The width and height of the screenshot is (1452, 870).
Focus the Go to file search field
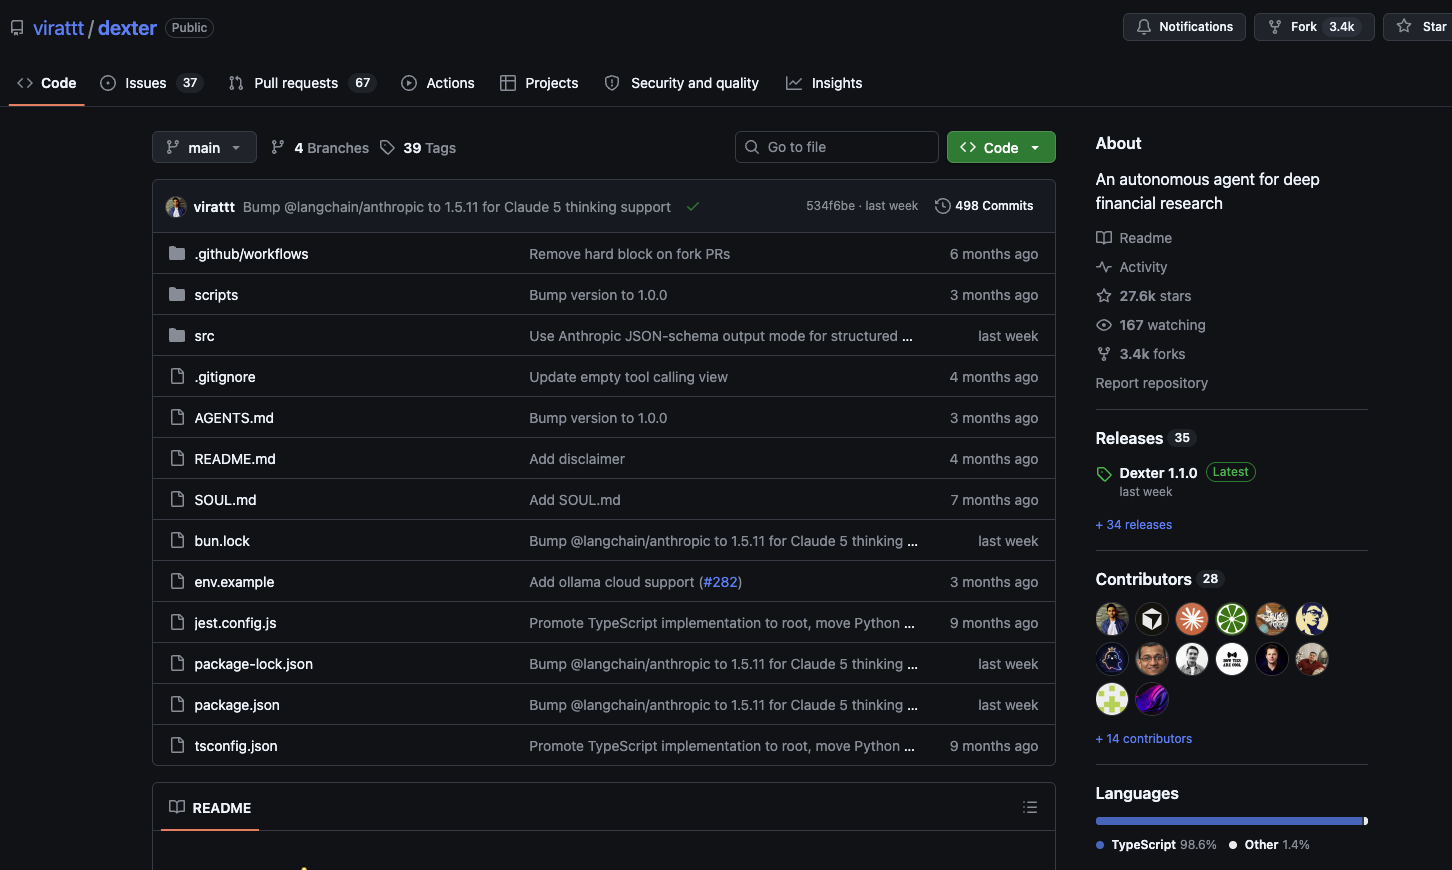coord(837,147)
